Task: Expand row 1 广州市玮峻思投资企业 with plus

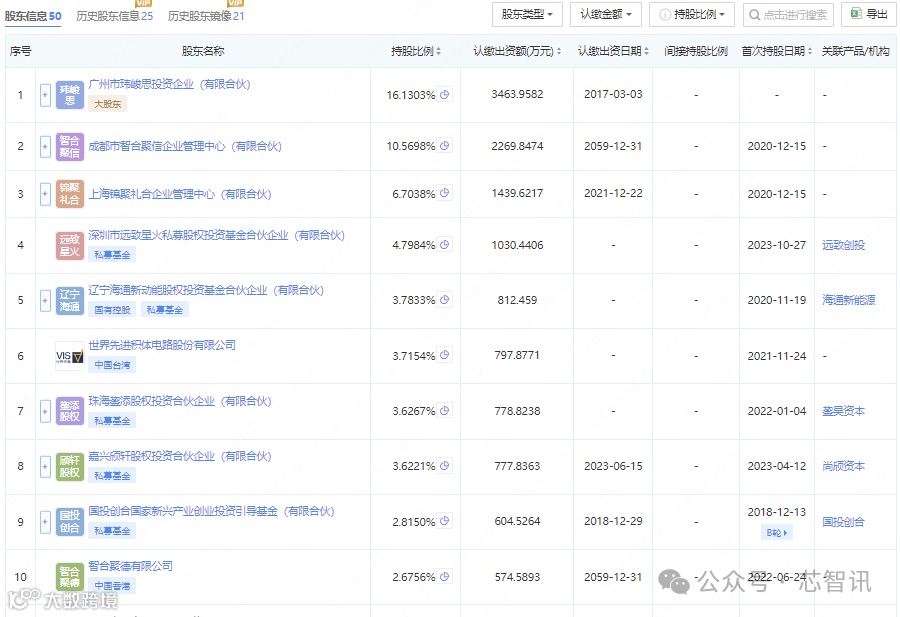Action: 45,95
